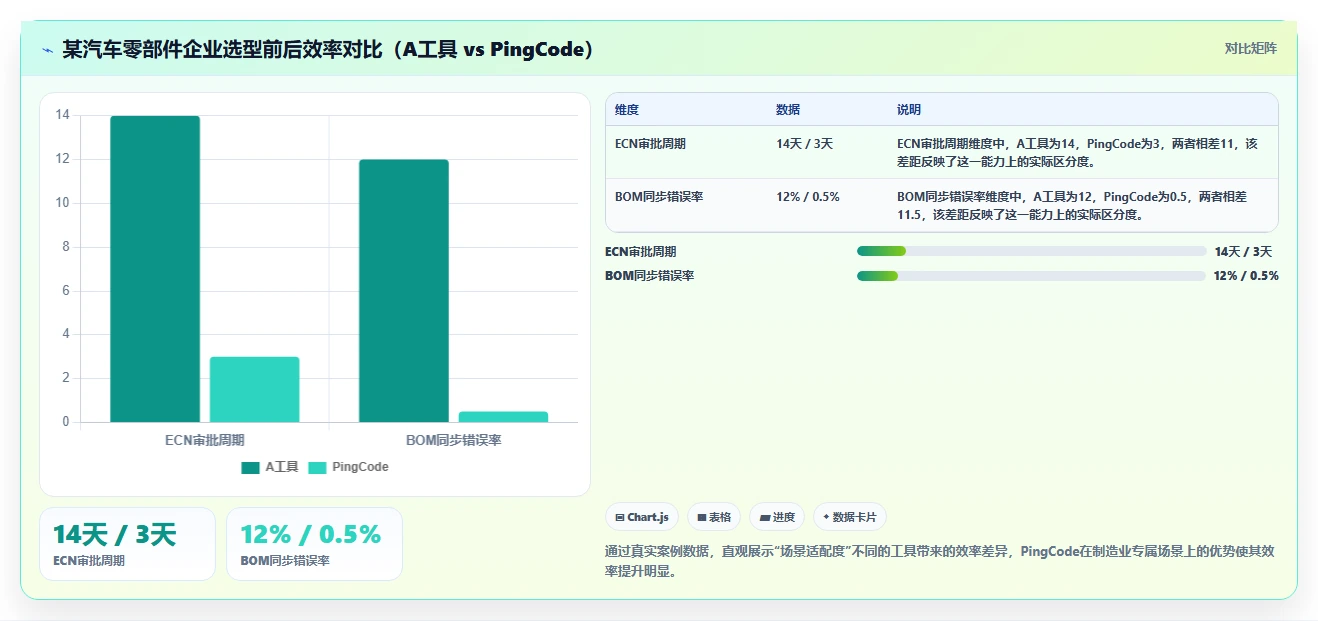Click the 14天 / 3天 table cell

pyautogui.click(x=804, y=144)
